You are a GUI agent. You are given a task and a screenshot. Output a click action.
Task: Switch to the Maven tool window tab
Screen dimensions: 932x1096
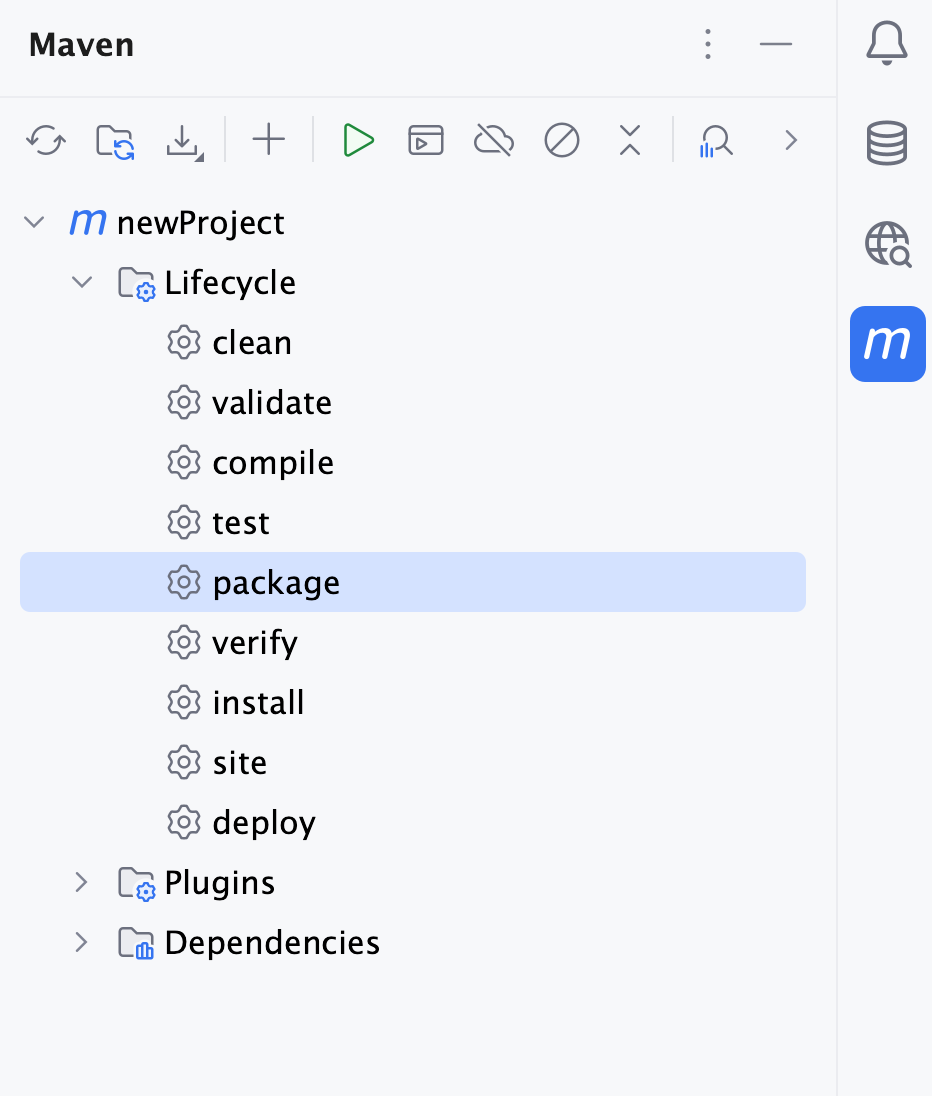(x=887, y=344)
